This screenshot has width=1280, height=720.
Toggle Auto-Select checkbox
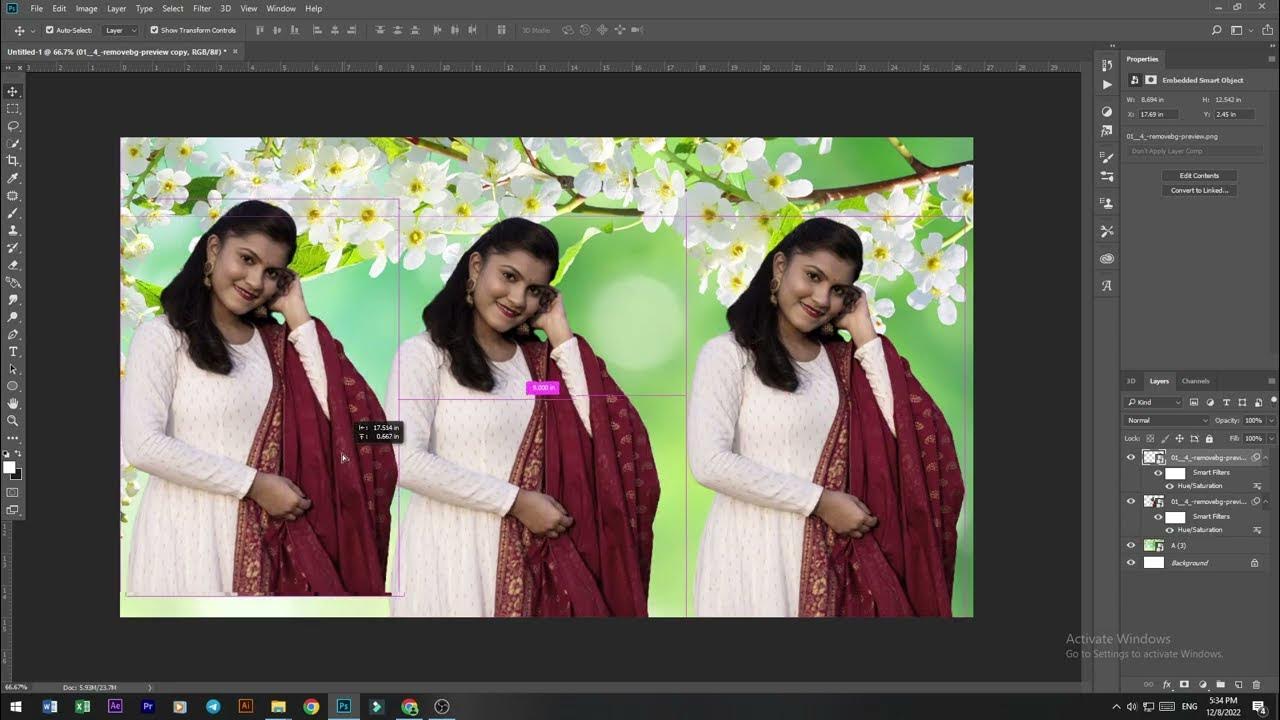(50, 31)
